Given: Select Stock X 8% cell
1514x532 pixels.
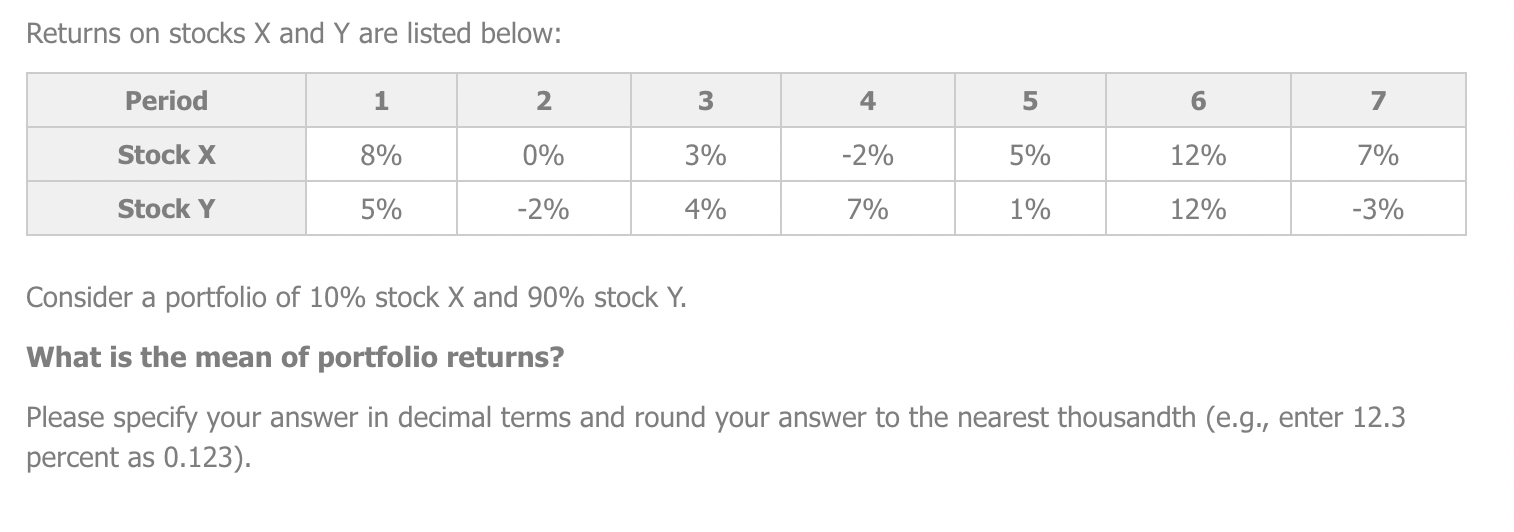Looking at the screenshot, I should (x=381, y=155).
